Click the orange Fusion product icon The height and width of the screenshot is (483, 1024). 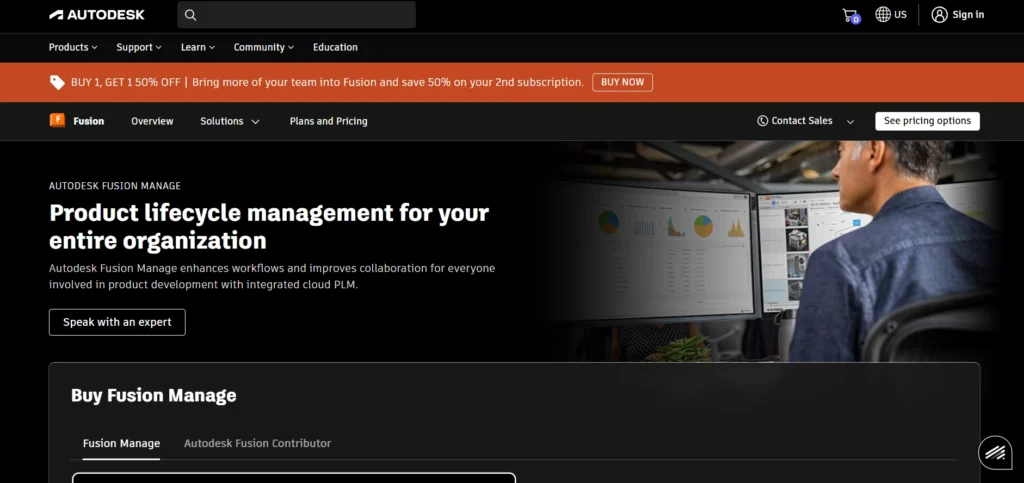57,120
